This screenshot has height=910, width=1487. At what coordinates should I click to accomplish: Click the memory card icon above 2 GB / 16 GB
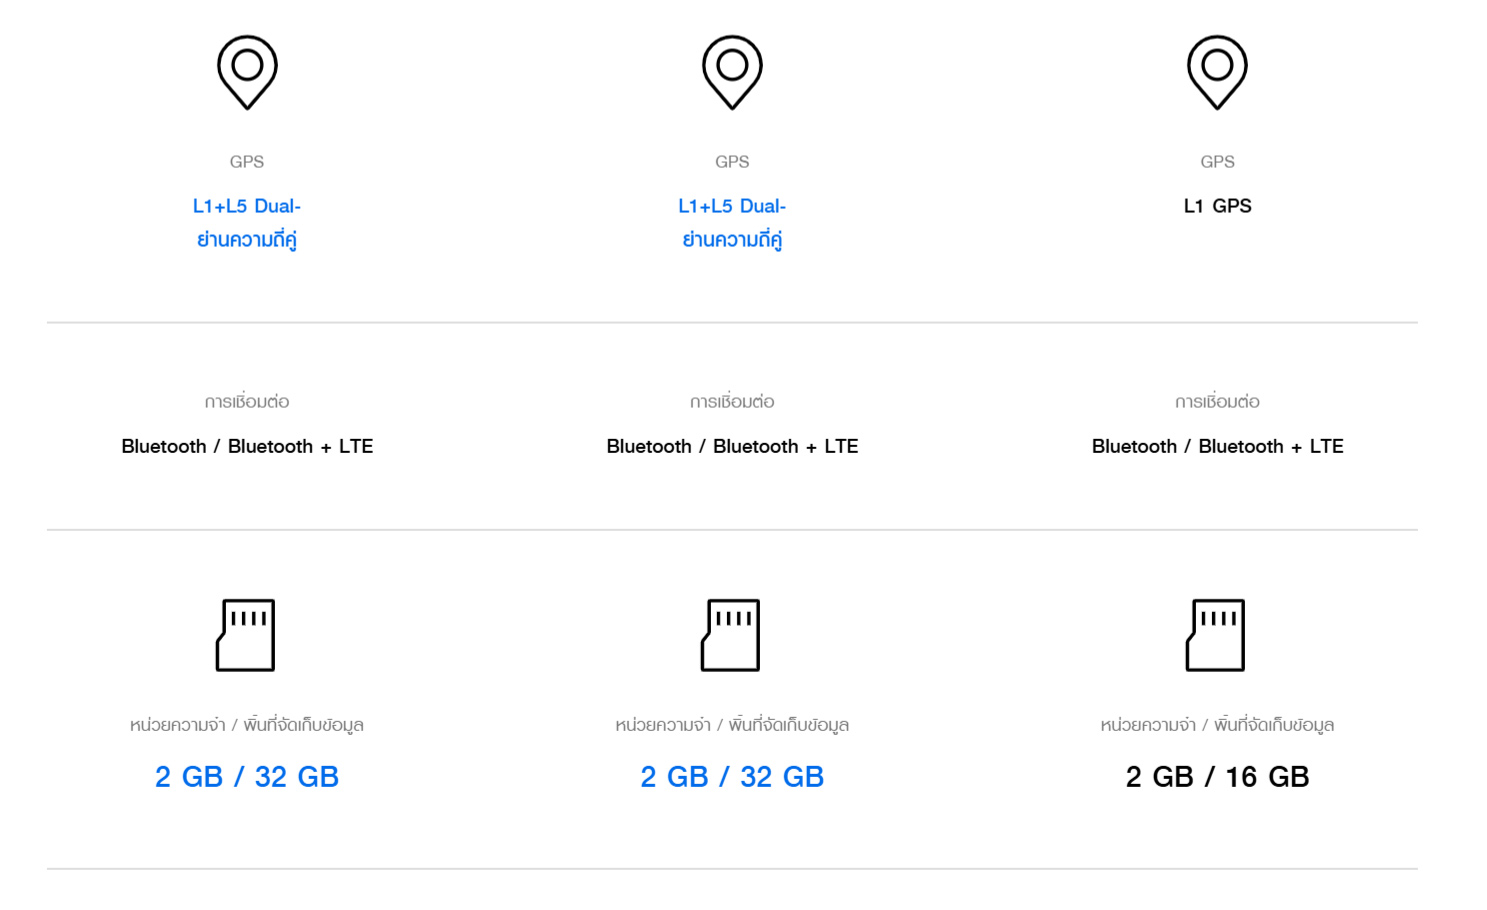(x=1216, y=635)
